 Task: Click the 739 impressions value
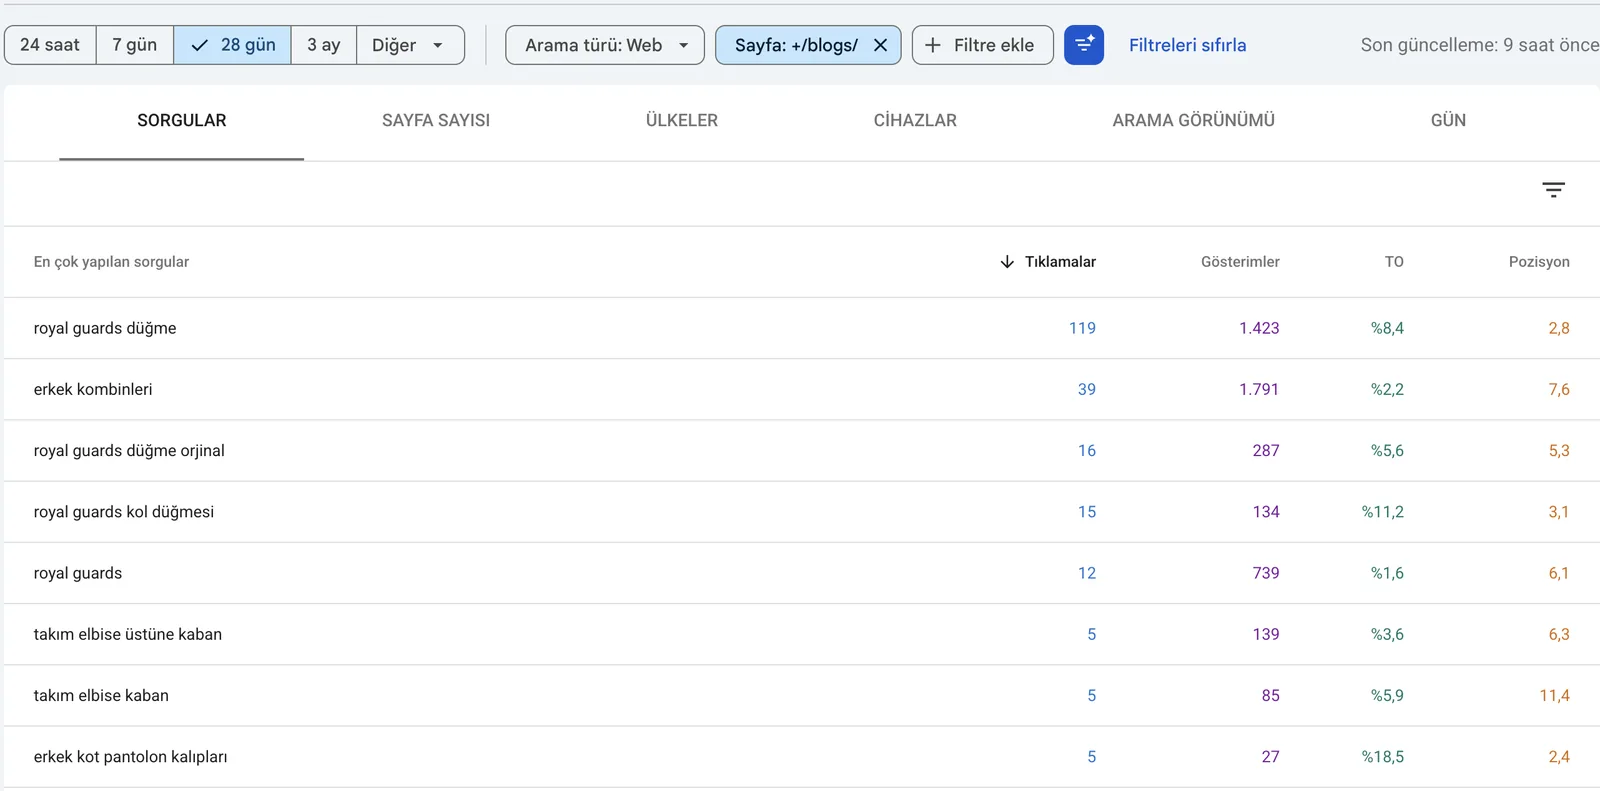[1266, 573]
